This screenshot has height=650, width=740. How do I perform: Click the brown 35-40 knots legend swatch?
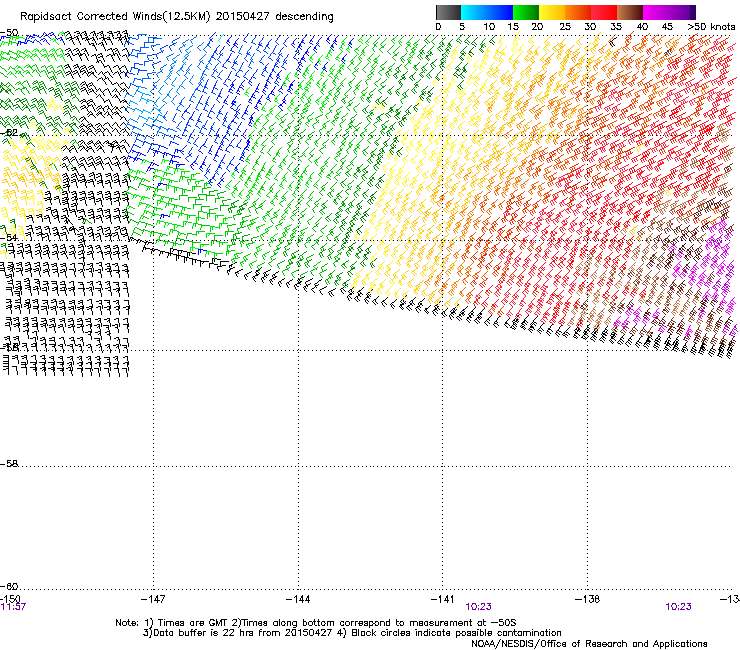(x=630, y=12)
